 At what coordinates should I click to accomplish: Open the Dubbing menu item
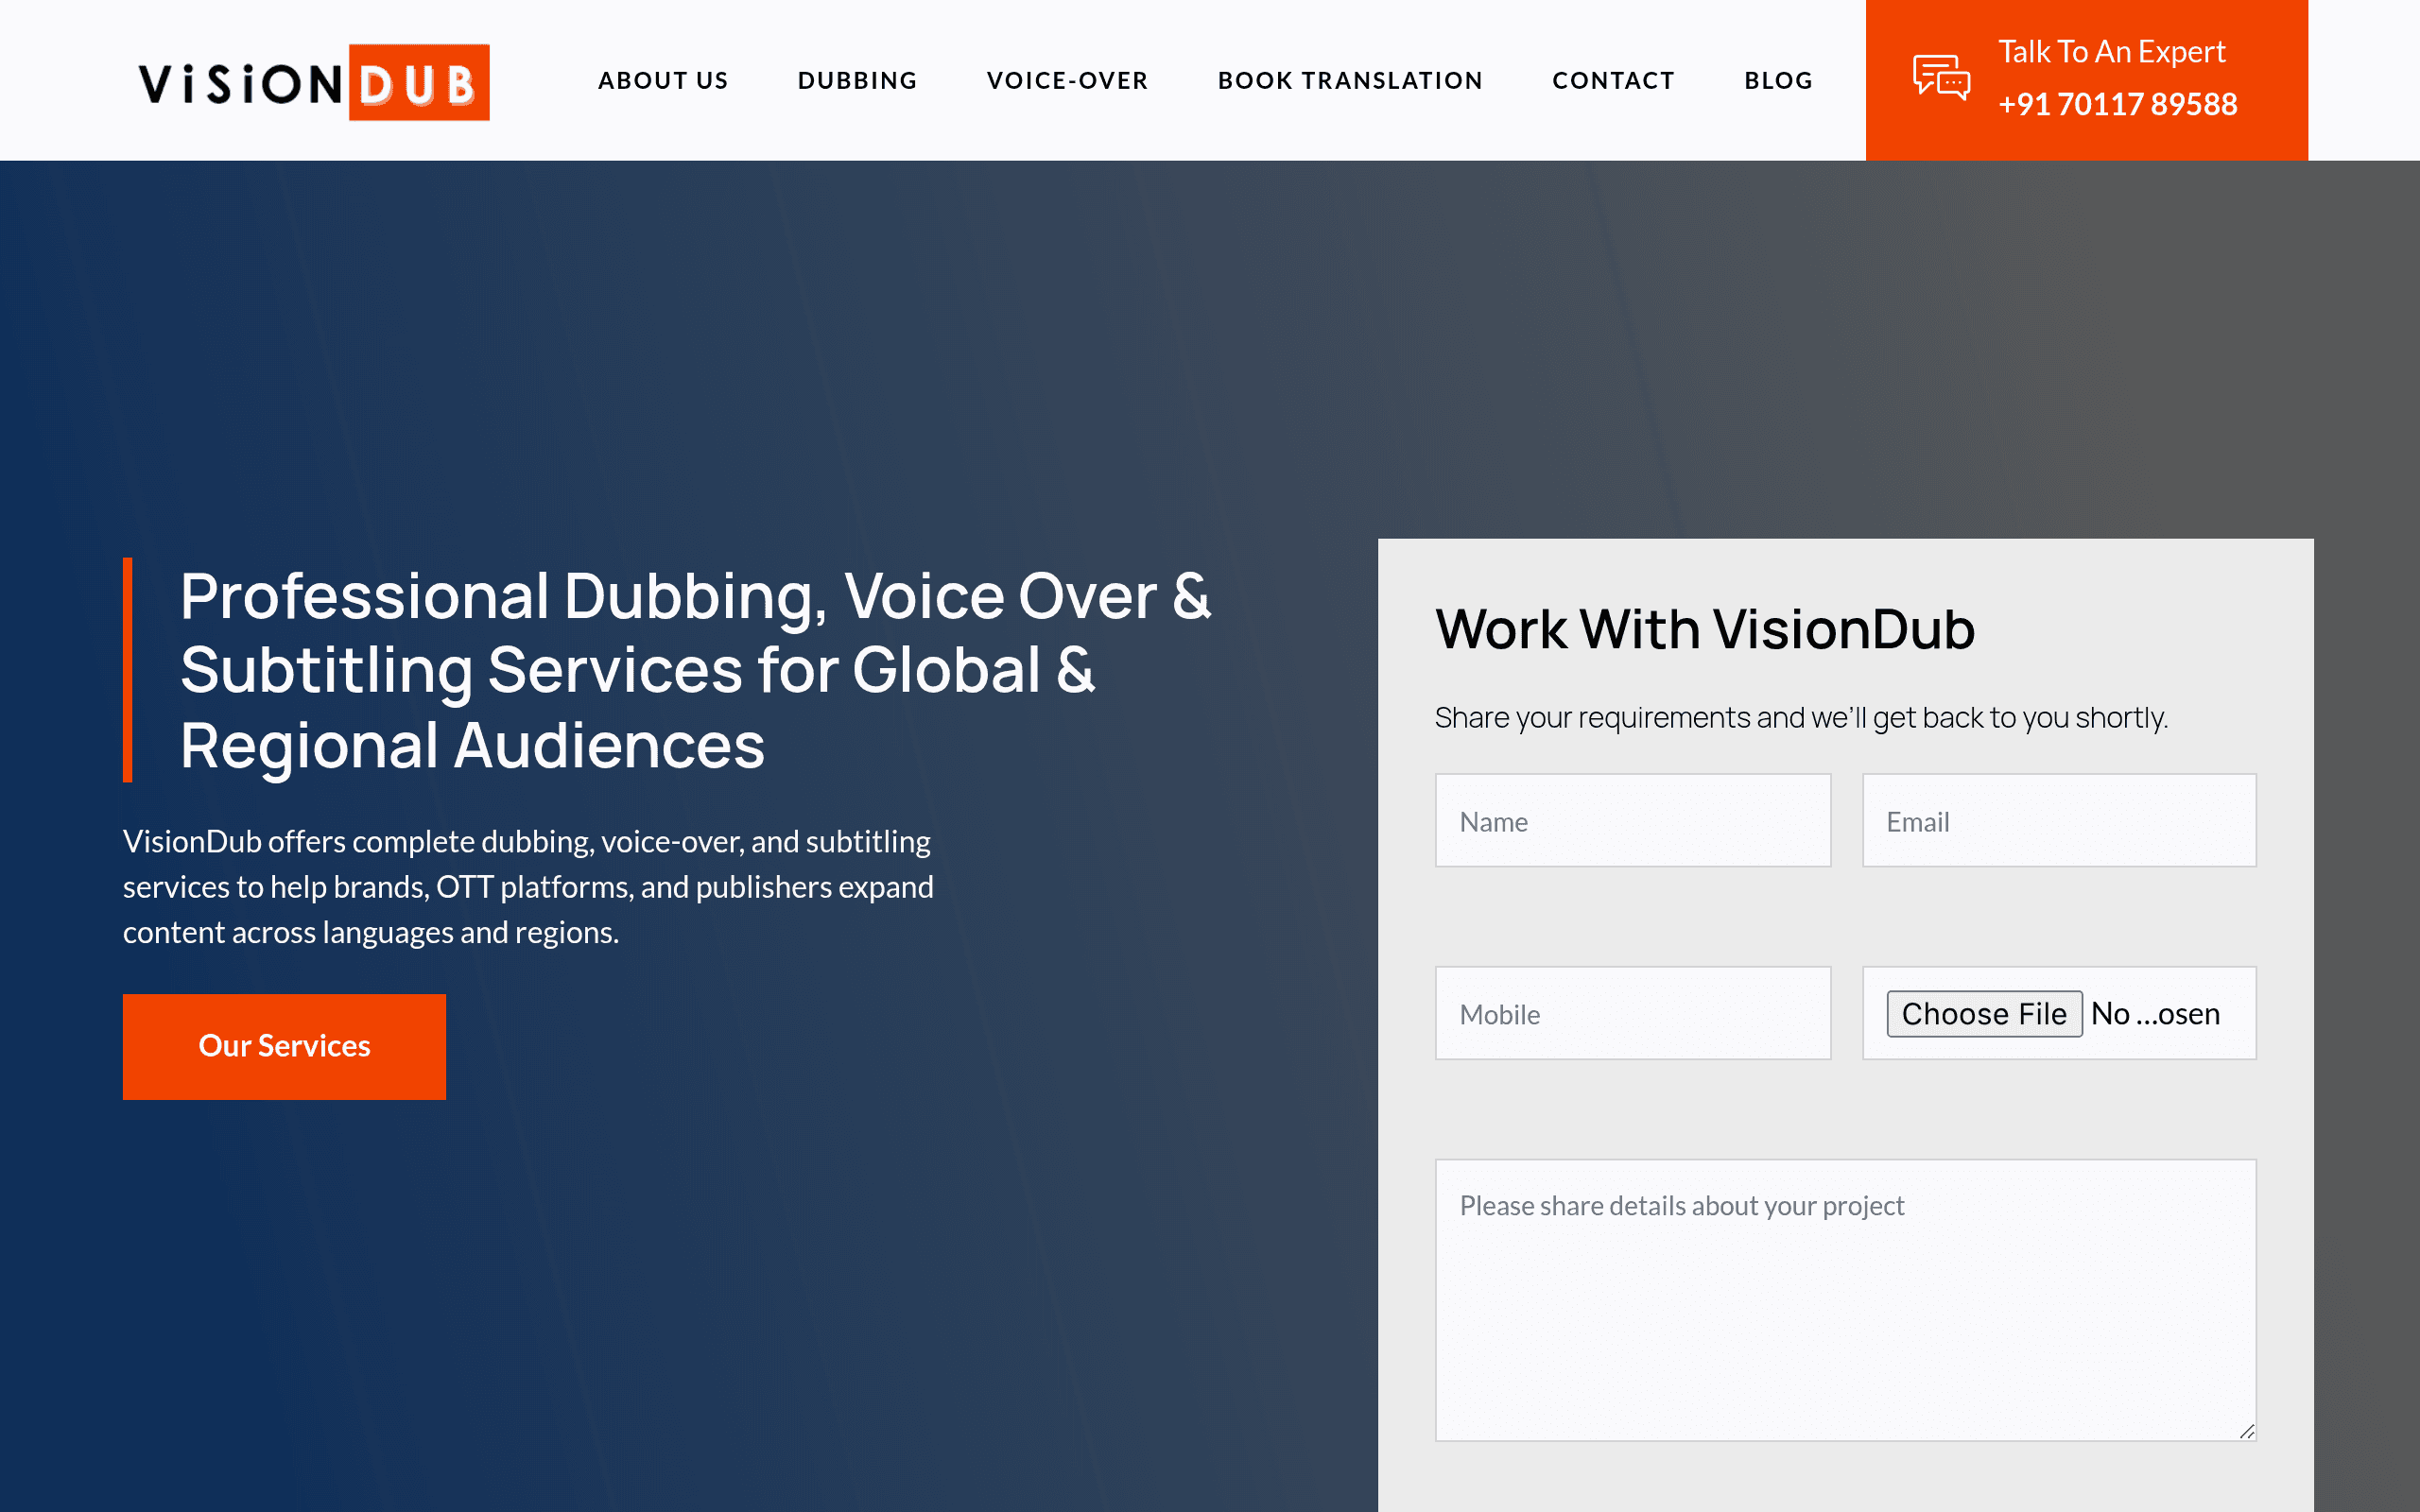[x=857, y=80]
